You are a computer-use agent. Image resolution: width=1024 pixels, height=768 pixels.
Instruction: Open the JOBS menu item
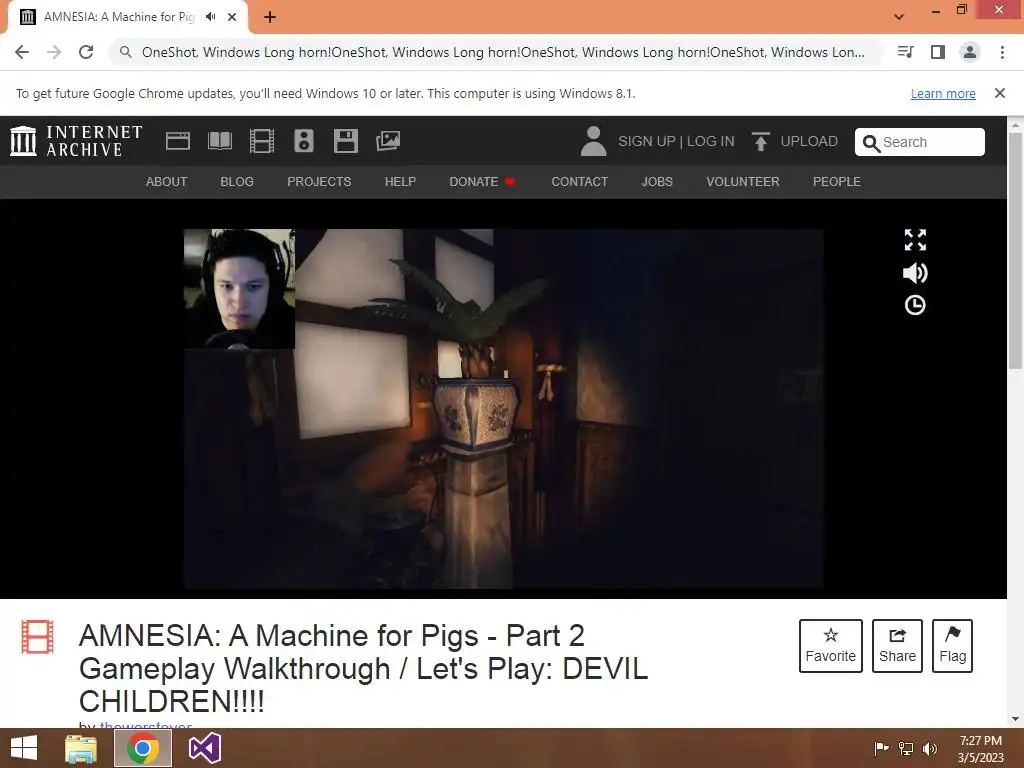657,182
